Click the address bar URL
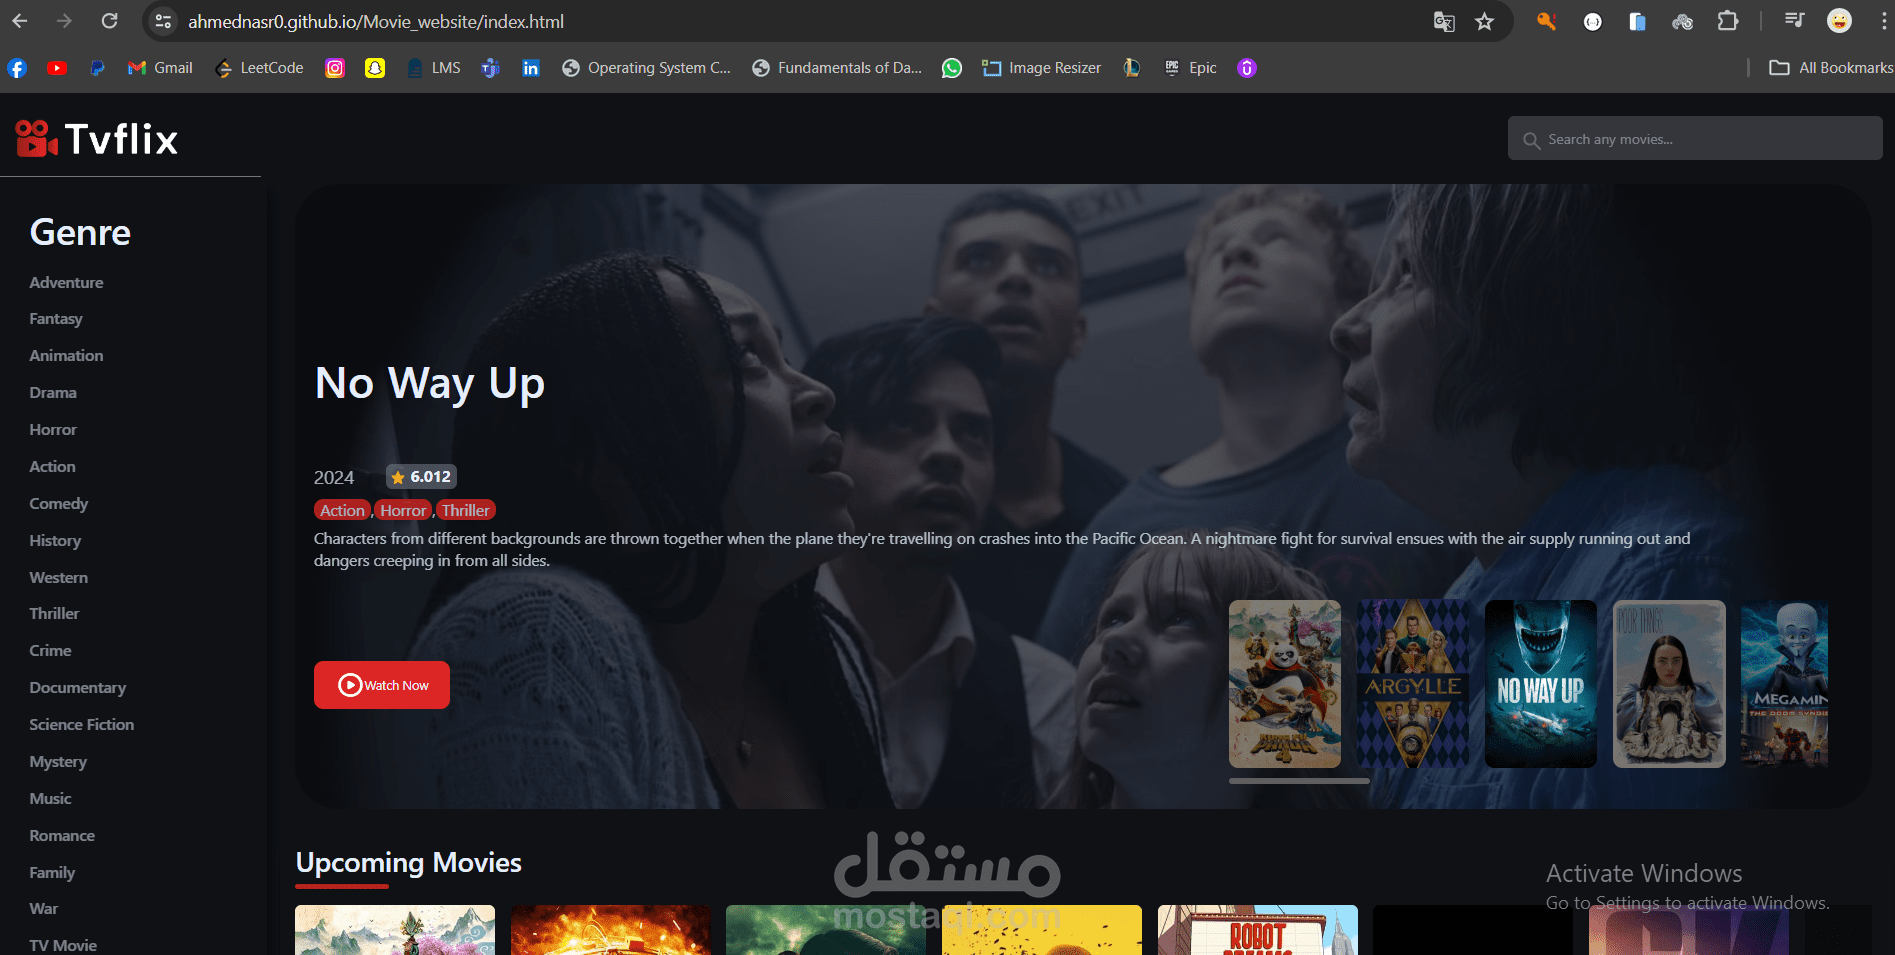Image resolution: width=1895 pixels, height=955 pixels. click(x=376, y=21)
